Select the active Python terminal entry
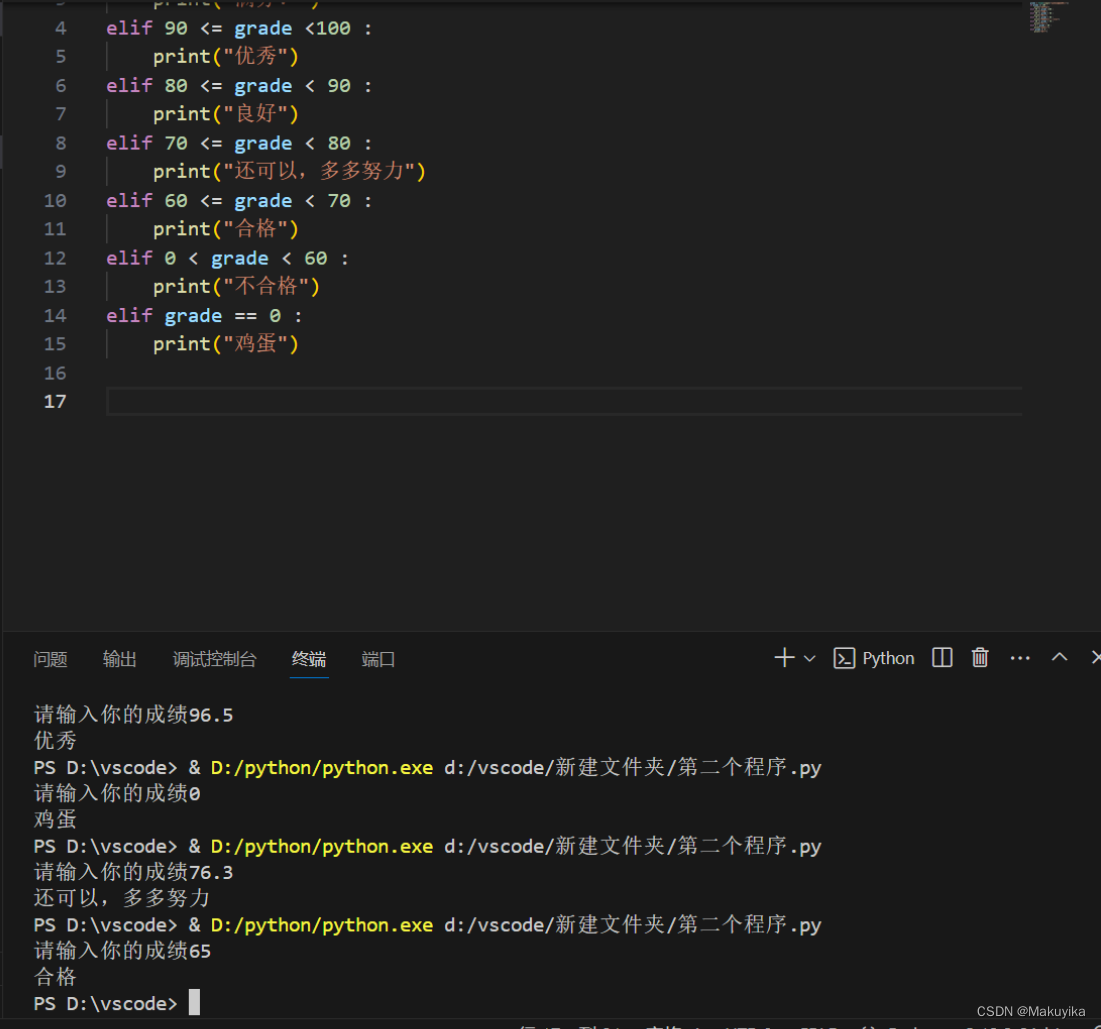 (888, 658)
